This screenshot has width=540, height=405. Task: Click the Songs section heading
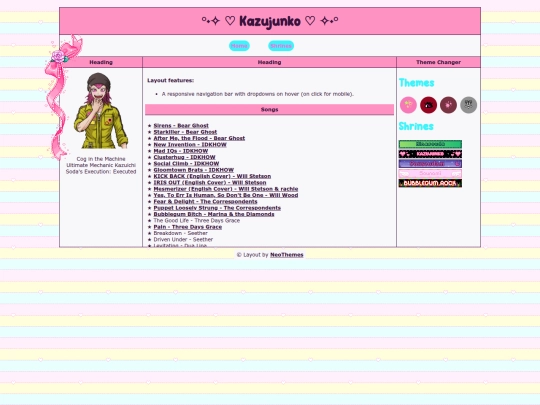[x=269, y=110]
